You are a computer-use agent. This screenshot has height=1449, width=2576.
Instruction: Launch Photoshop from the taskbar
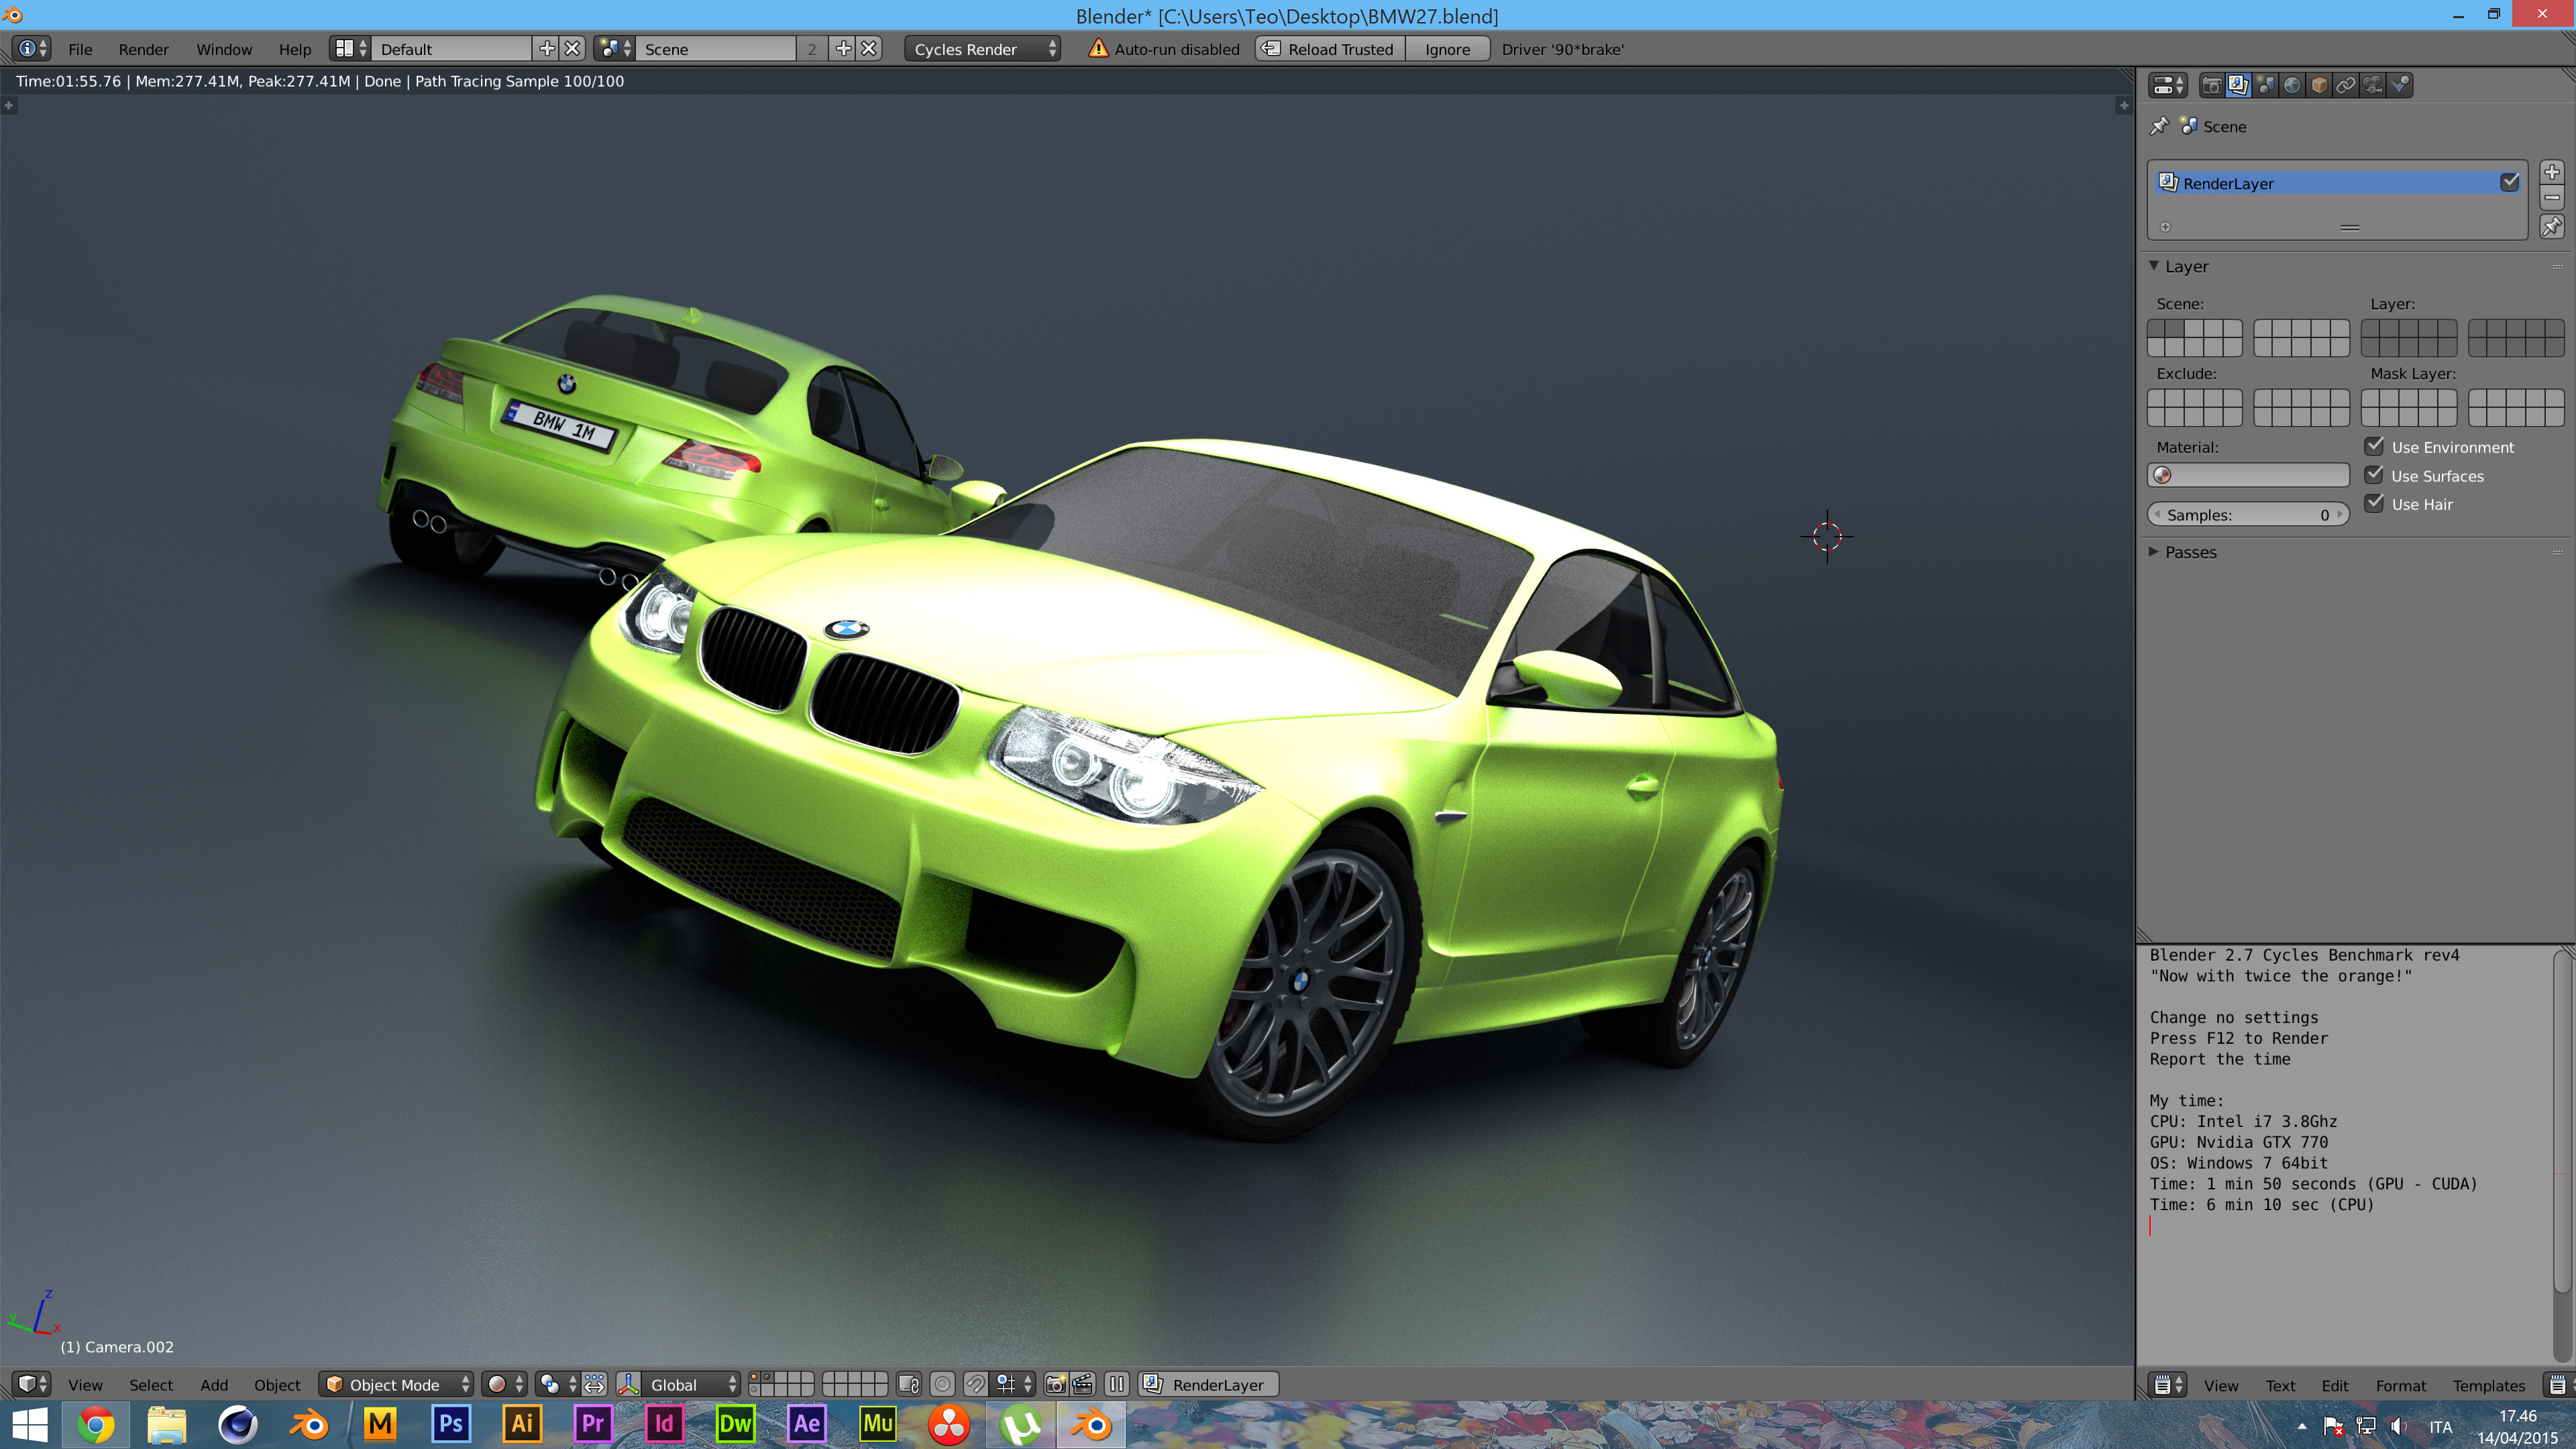pyautogui.click(x=451, y=1424)
